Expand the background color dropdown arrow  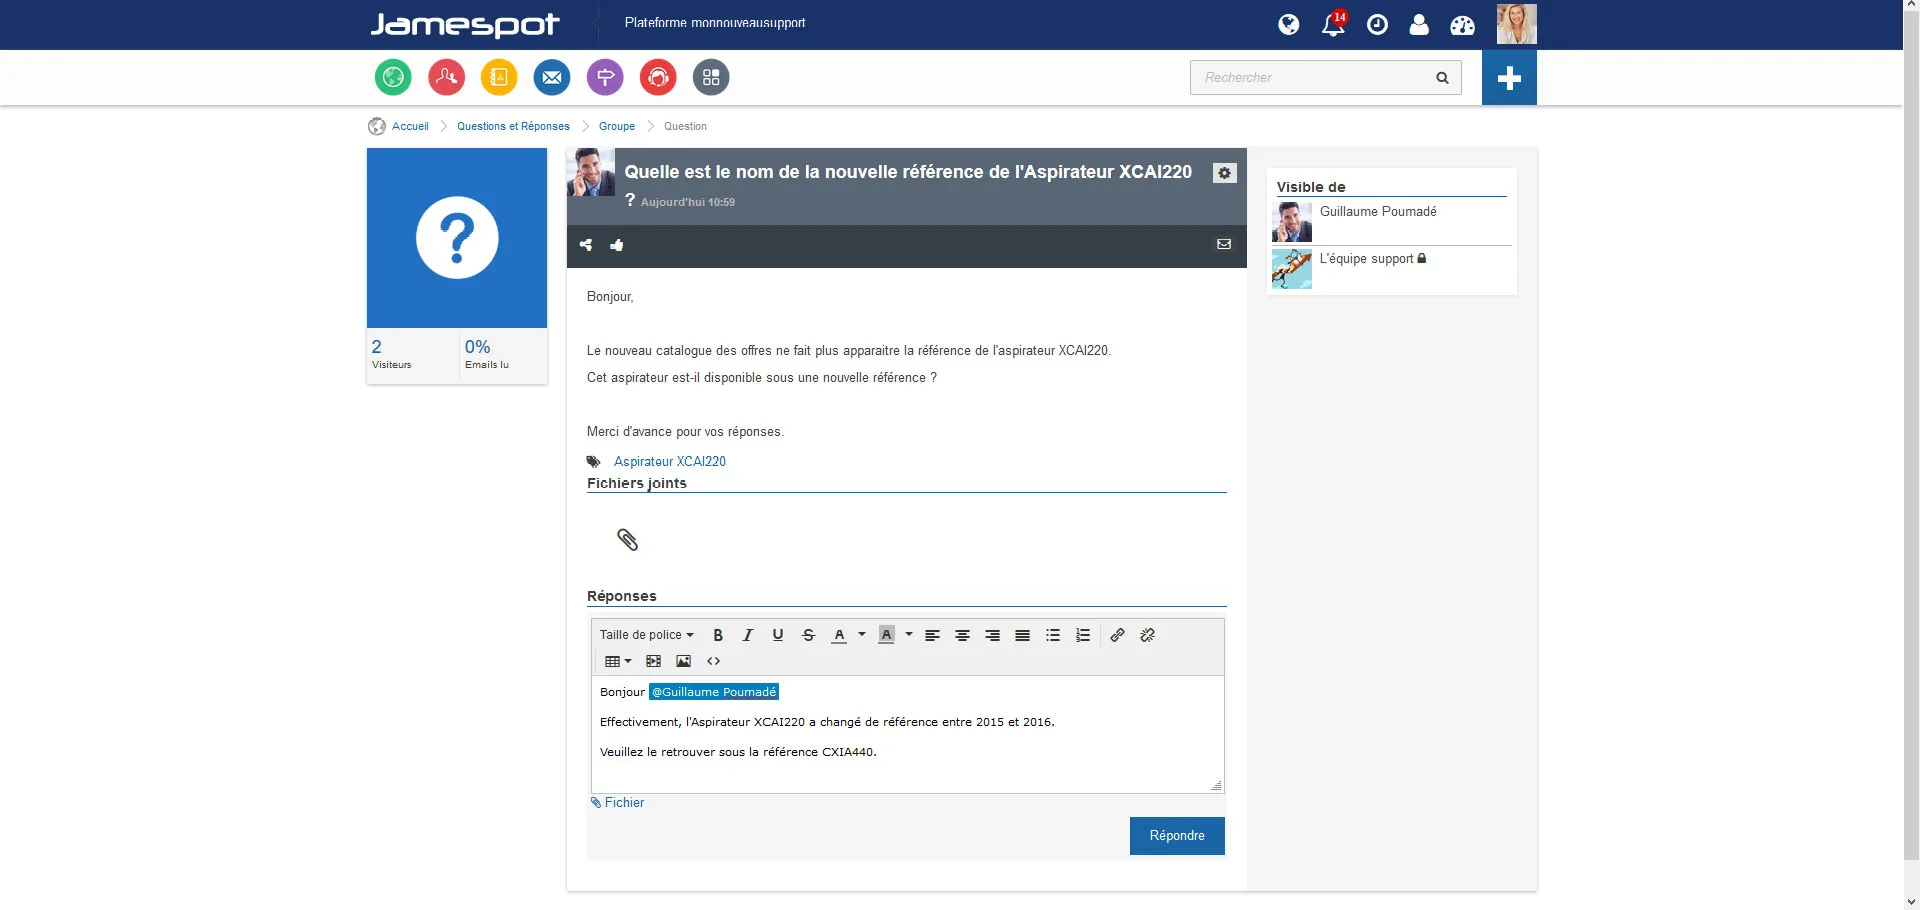tap(909, 634)
